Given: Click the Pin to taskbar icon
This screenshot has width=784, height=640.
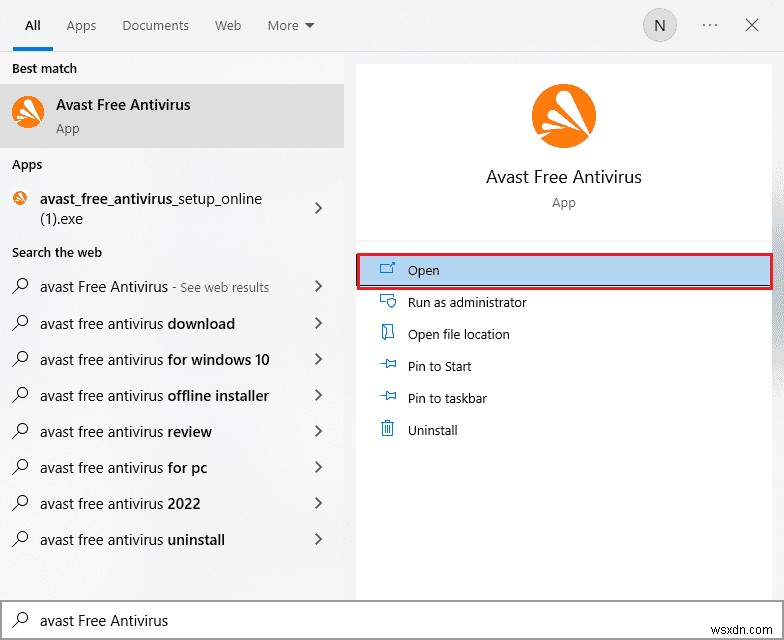Looking at the screenshot, I should 388,398.
